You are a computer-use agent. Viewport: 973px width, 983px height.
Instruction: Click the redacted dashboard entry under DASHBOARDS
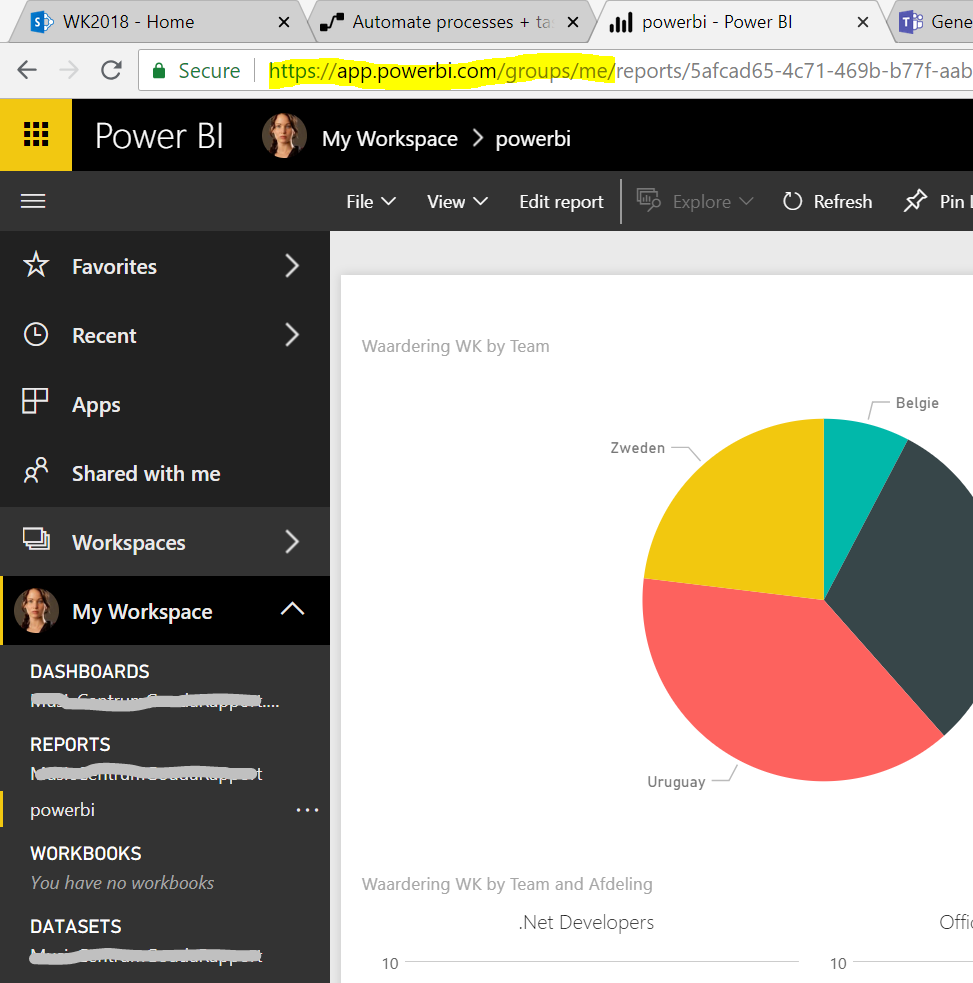pyautogui.click(x=154, y=702)
